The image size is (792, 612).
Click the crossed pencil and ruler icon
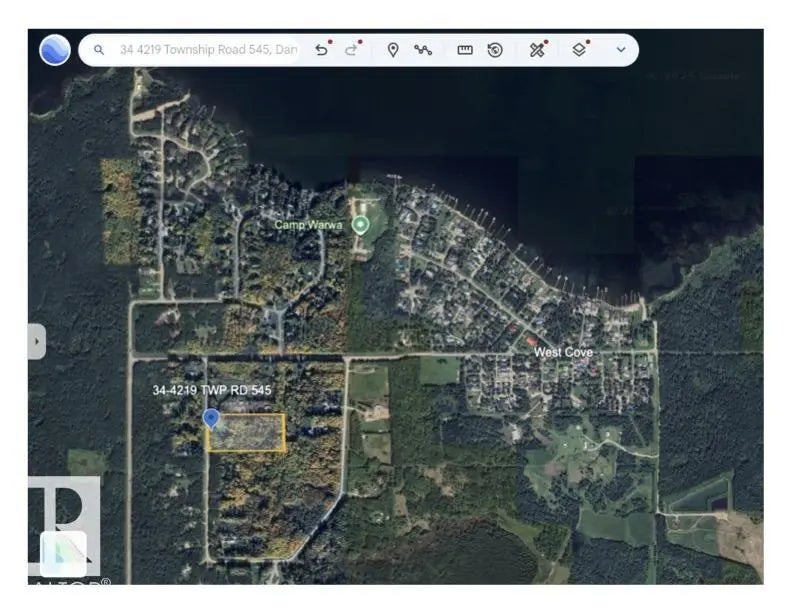537,50
